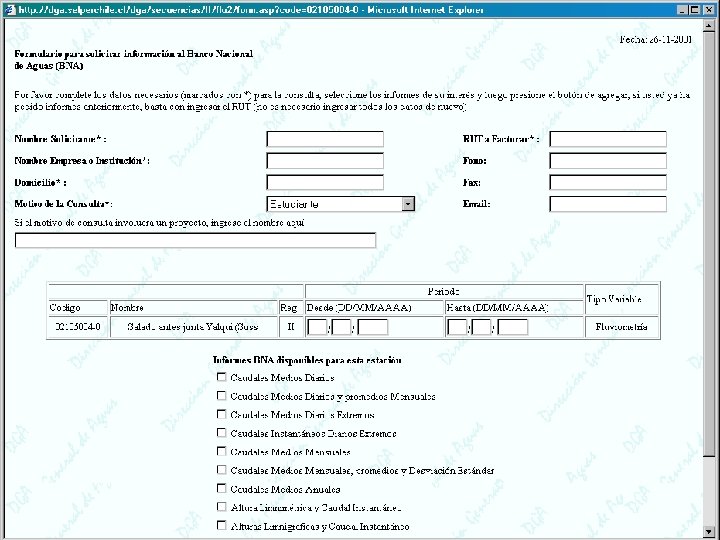720x540 pixels.
Task: Click the station code 02105004-0 cell
Action: pyautogui.click(x=78, y=327)
